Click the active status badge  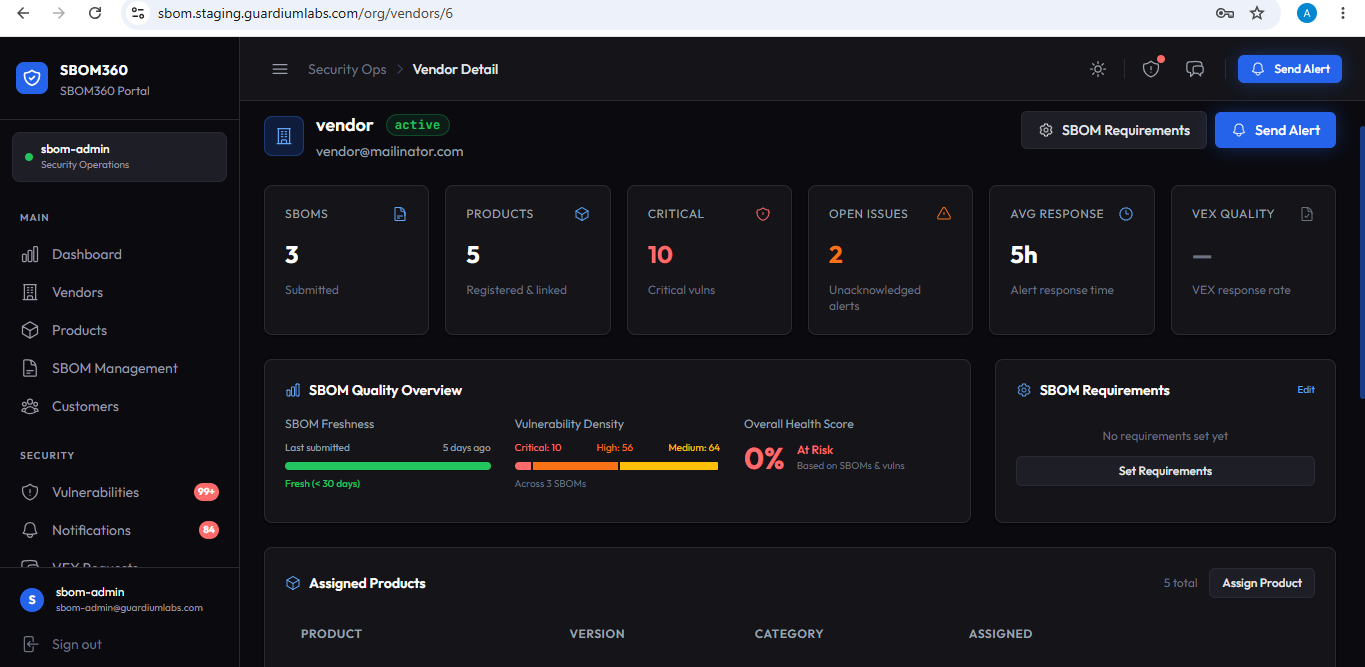pyautogui.click(x=418, y=125)
